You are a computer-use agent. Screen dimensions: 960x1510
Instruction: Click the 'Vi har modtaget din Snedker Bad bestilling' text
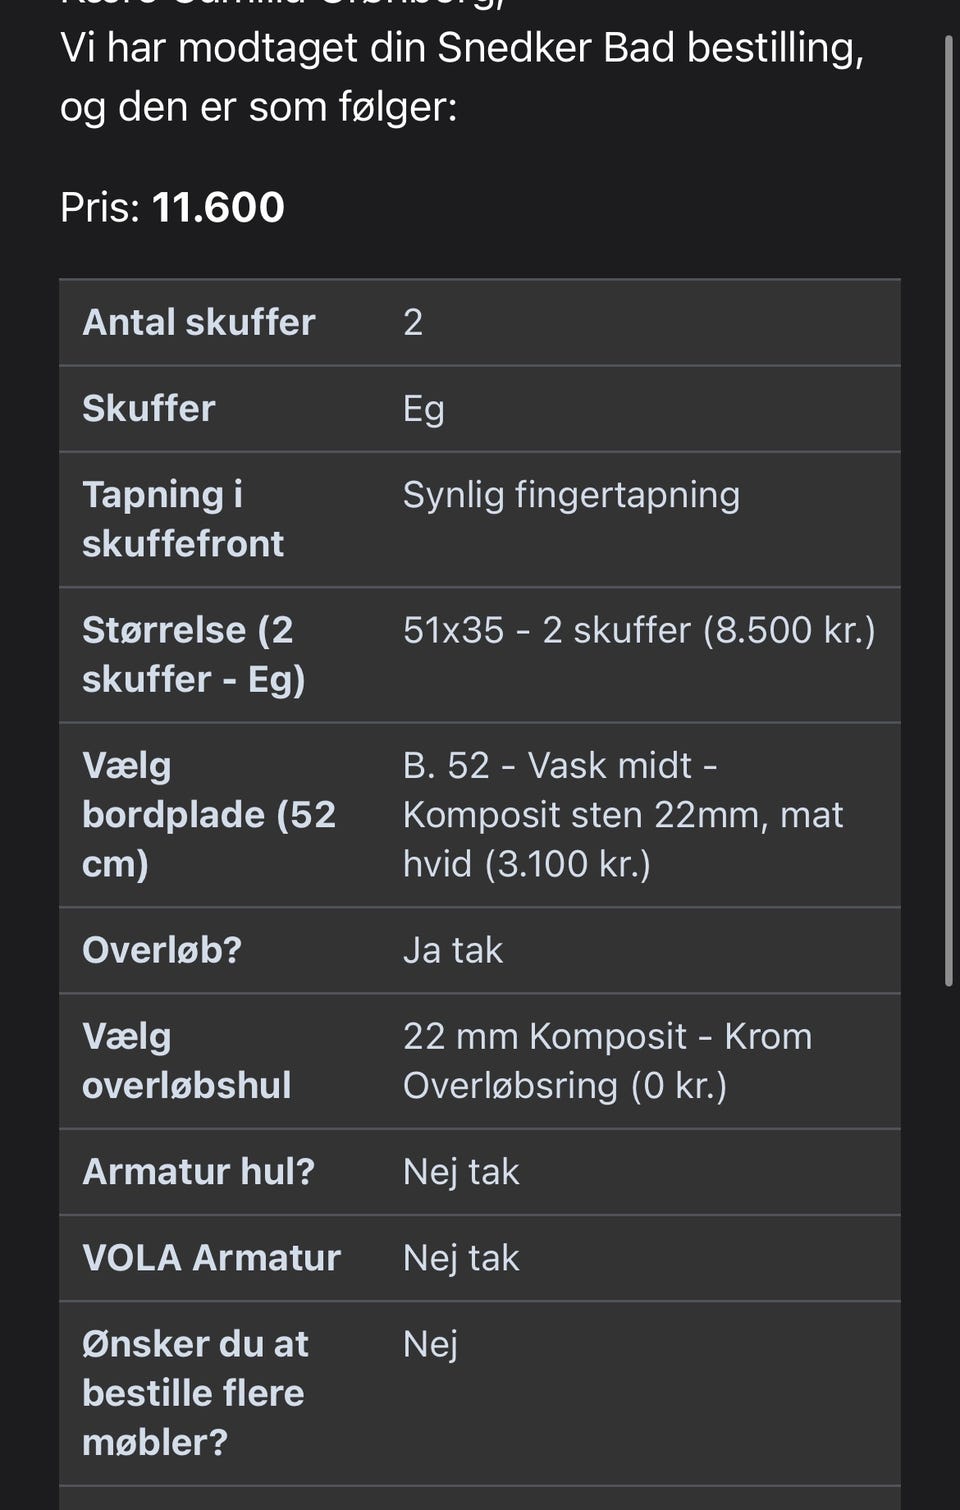(461, 48)
